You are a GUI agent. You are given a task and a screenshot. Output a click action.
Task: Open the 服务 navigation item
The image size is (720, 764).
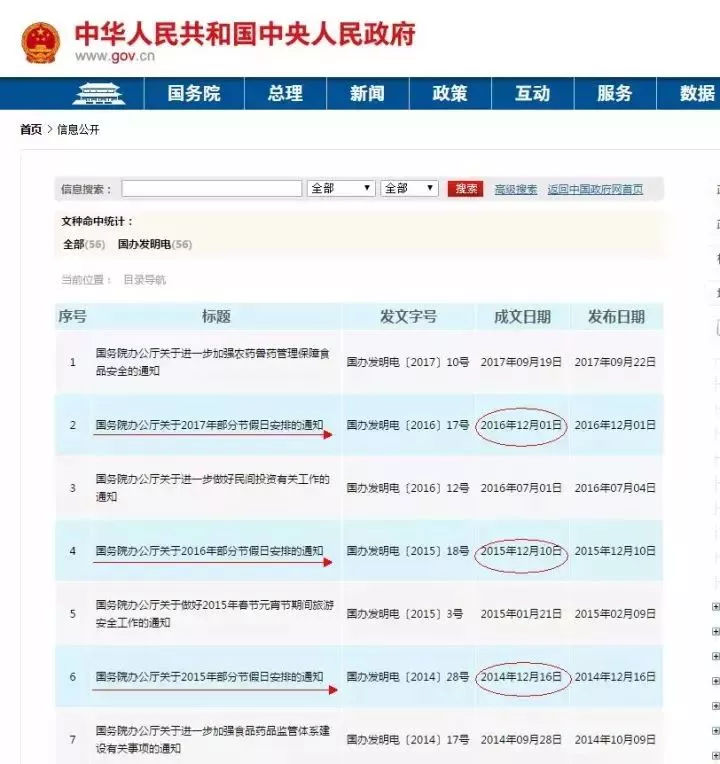pyautogui.click(x=614, y=94)
